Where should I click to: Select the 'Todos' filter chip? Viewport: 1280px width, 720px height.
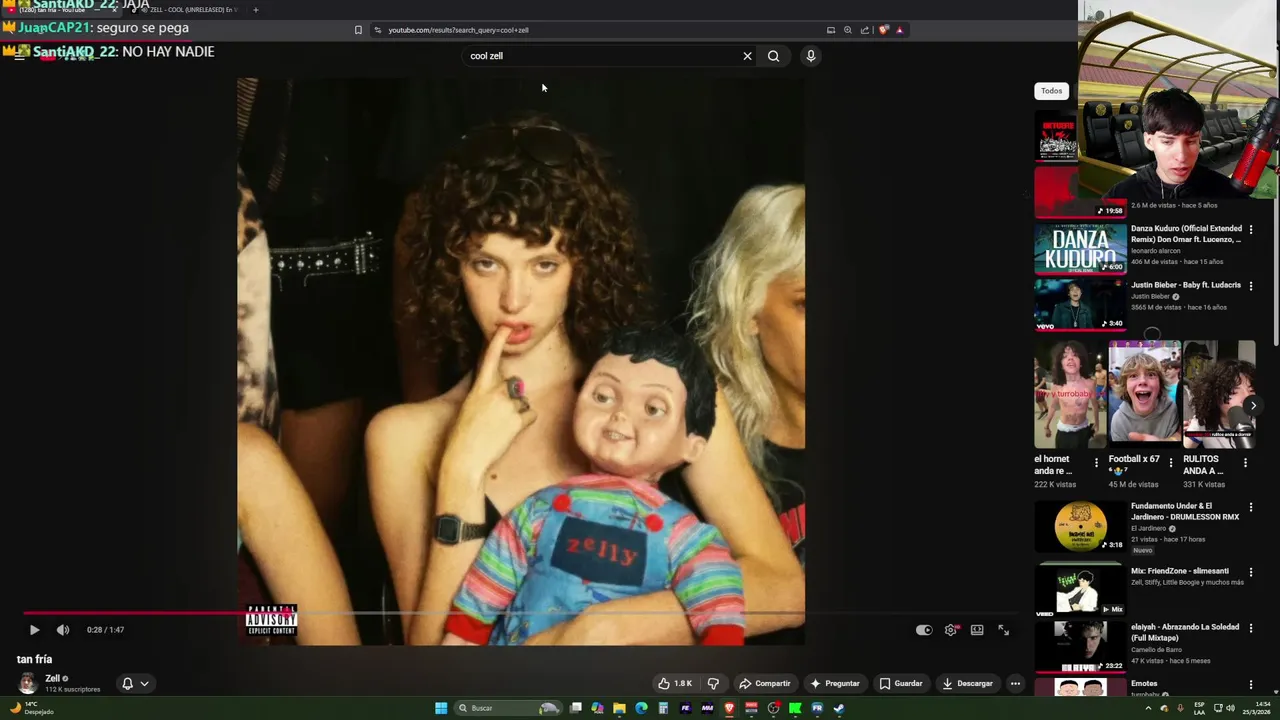[1051, 91]
